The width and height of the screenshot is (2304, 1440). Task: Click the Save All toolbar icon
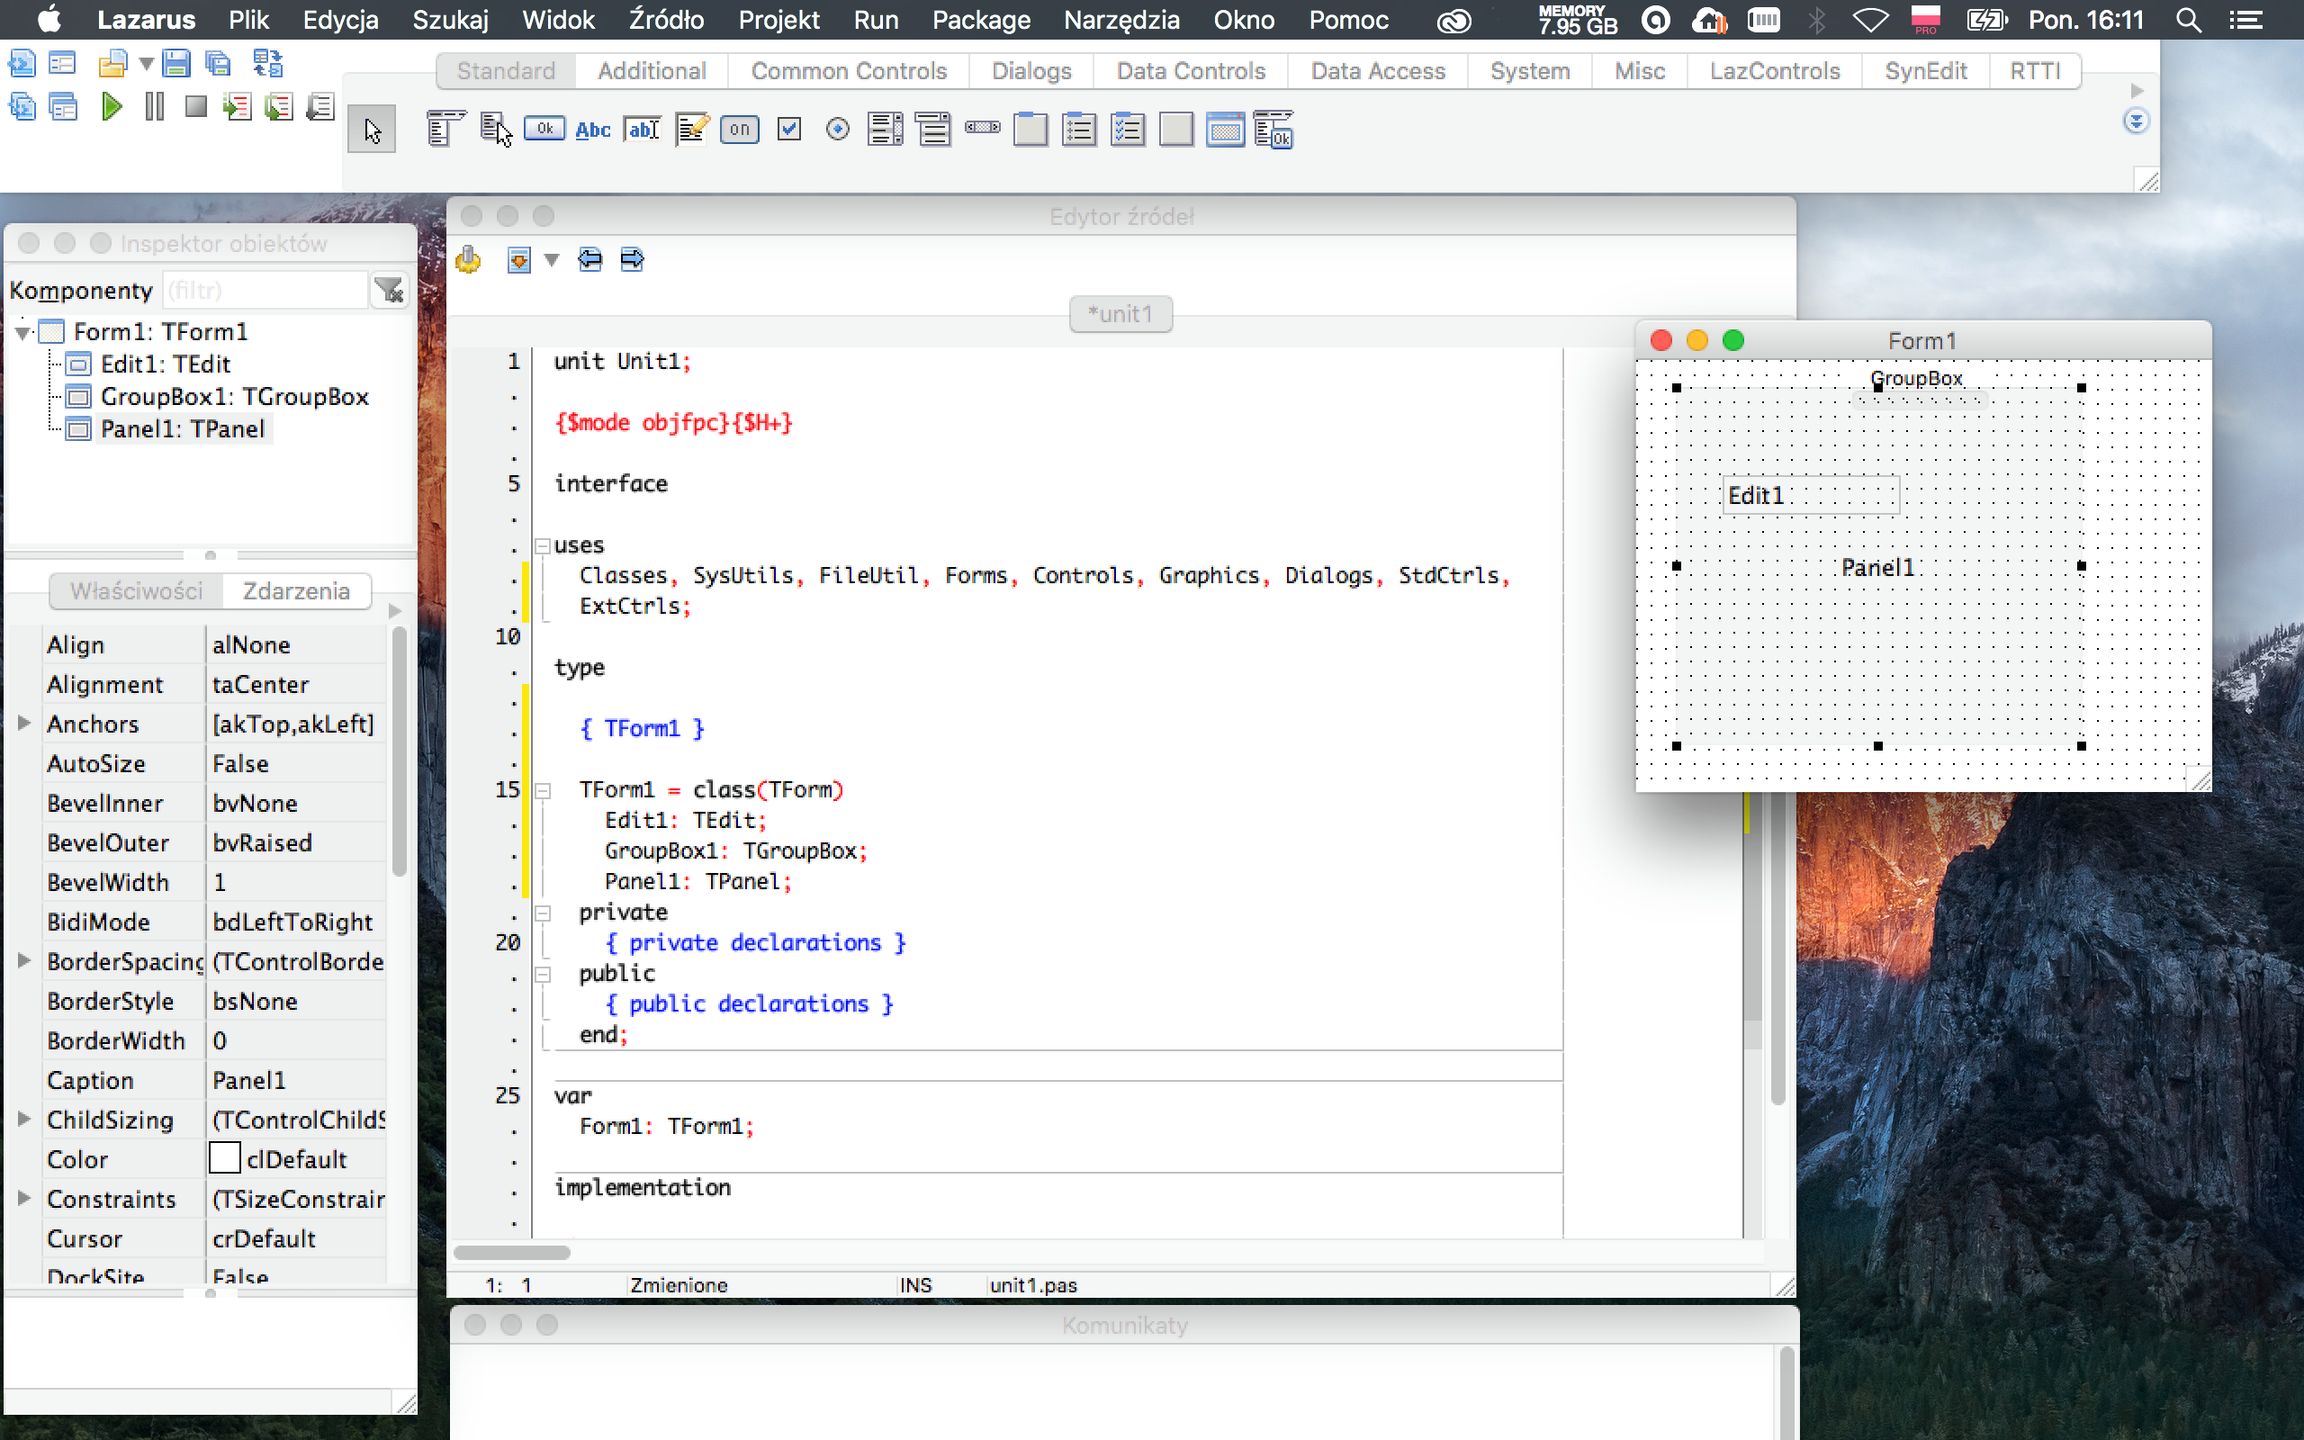217,63
